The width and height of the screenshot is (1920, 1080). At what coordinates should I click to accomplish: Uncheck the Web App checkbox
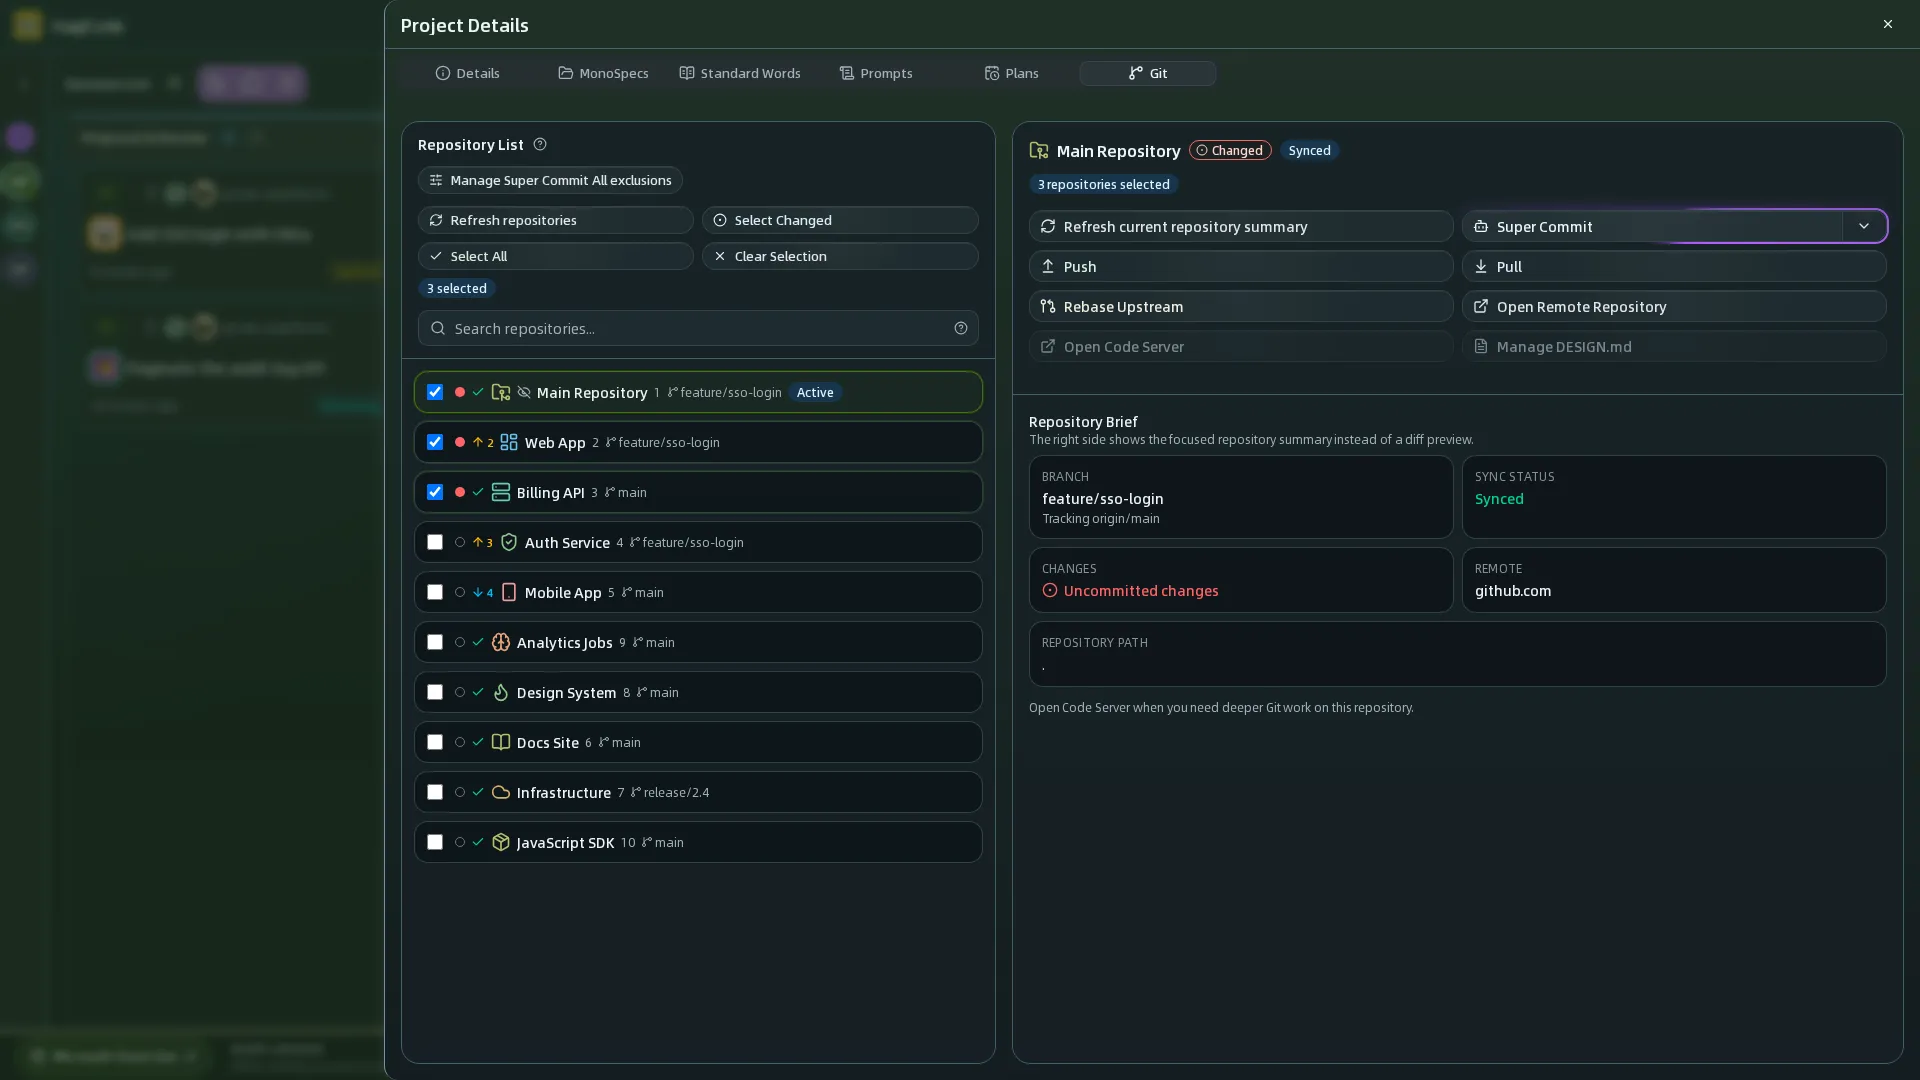click(435, 442)
